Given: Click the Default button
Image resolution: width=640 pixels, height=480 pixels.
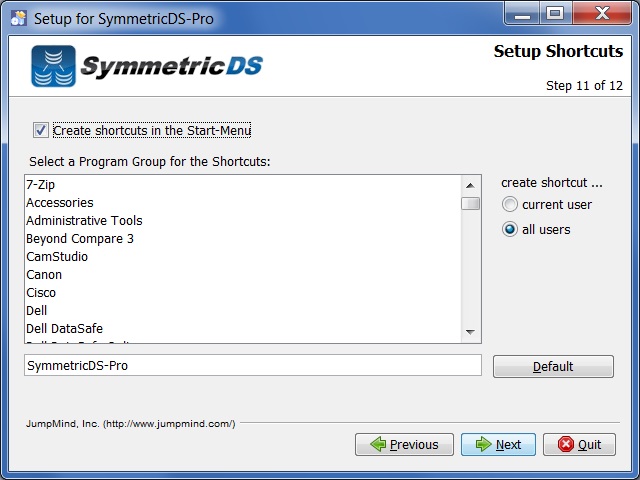Looking at the screenshot, I should coord(553,366).
